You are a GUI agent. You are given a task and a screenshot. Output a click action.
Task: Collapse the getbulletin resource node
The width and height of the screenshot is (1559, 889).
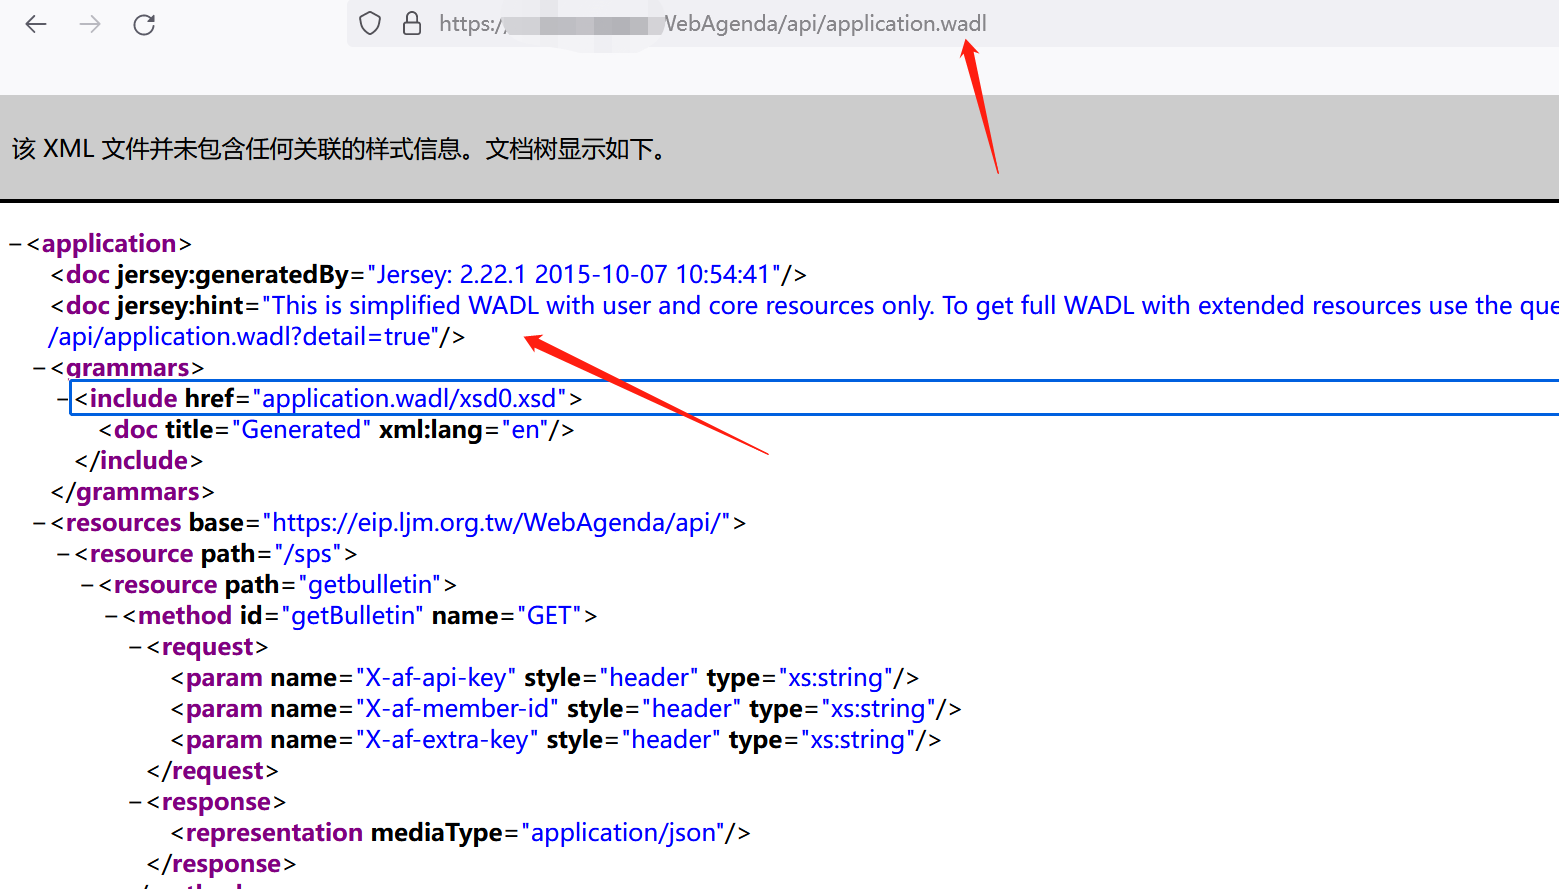87,585
